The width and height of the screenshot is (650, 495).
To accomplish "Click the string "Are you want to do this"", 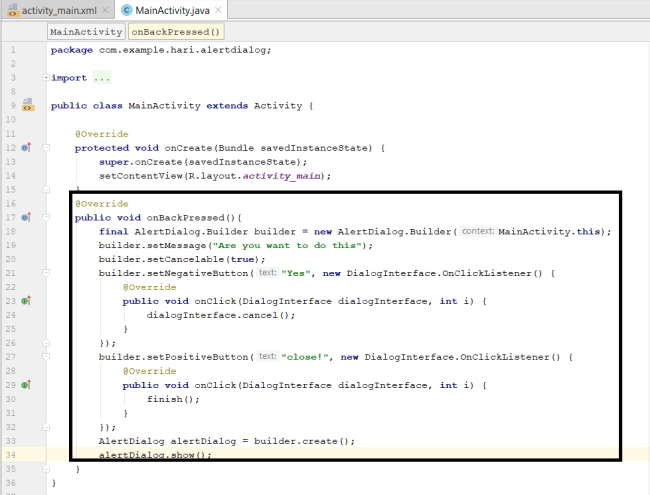I will (x=287, y=245).
